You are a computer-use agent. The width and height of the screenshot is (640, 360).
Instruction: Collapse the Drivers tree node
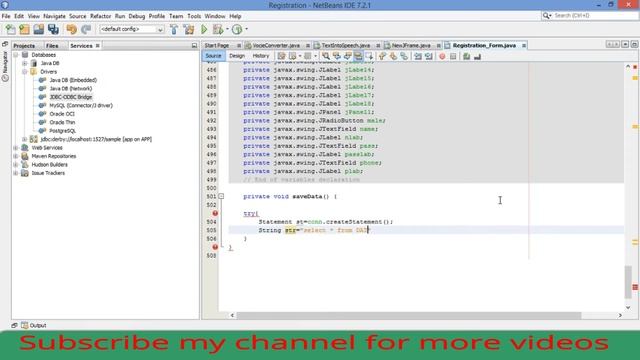point(24,72)
